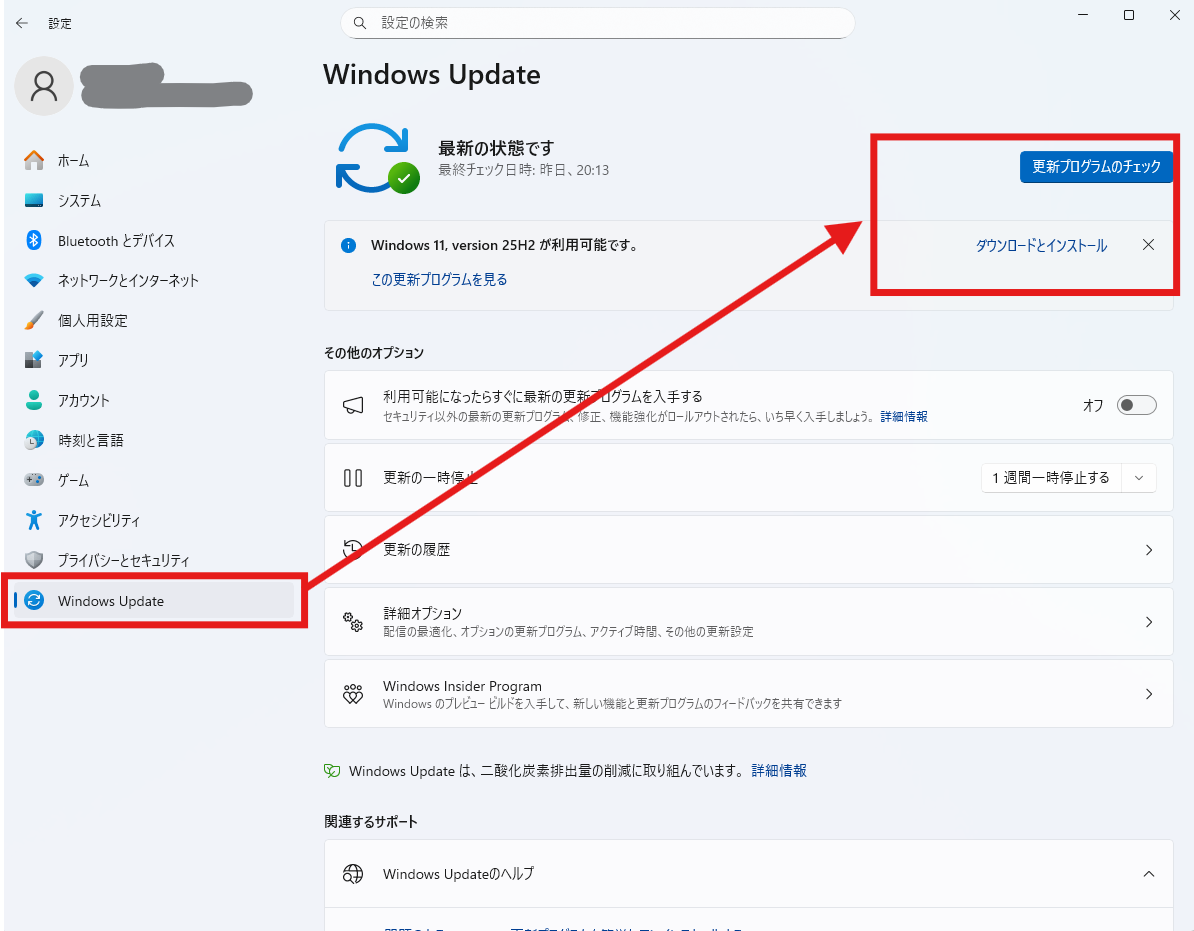Screen dimensions: 1194x931
Task: Click ダウンロードとインストール link
Action: (1041, 246)
